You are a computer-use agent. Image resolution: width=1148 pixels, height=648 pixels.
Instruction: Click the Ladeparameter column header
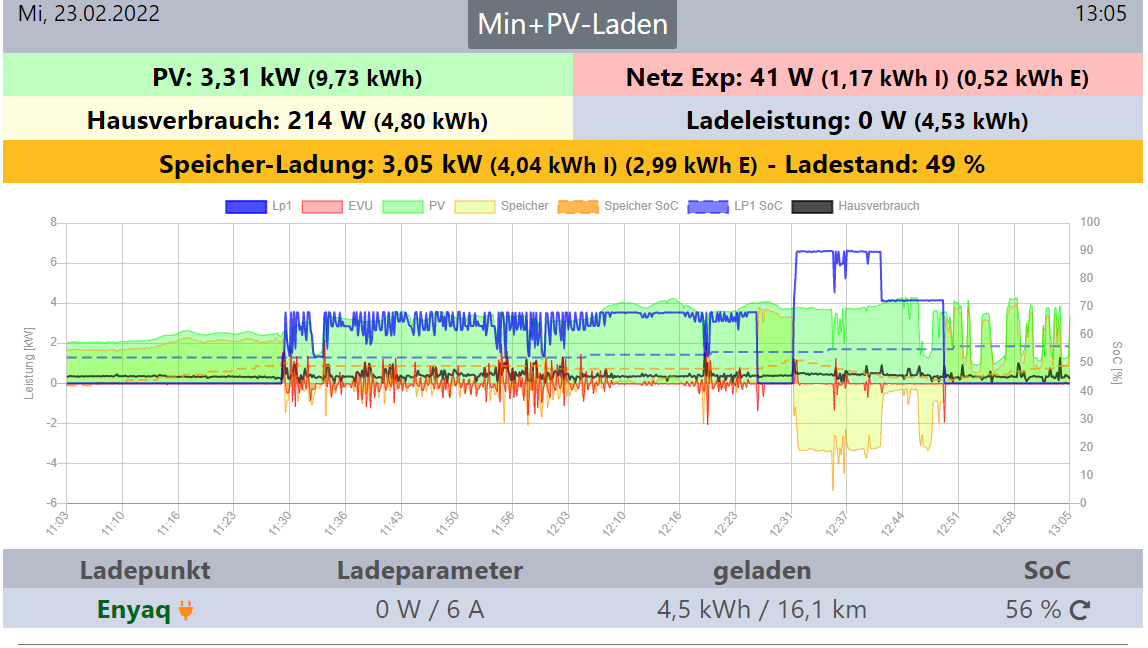(430, 570)
